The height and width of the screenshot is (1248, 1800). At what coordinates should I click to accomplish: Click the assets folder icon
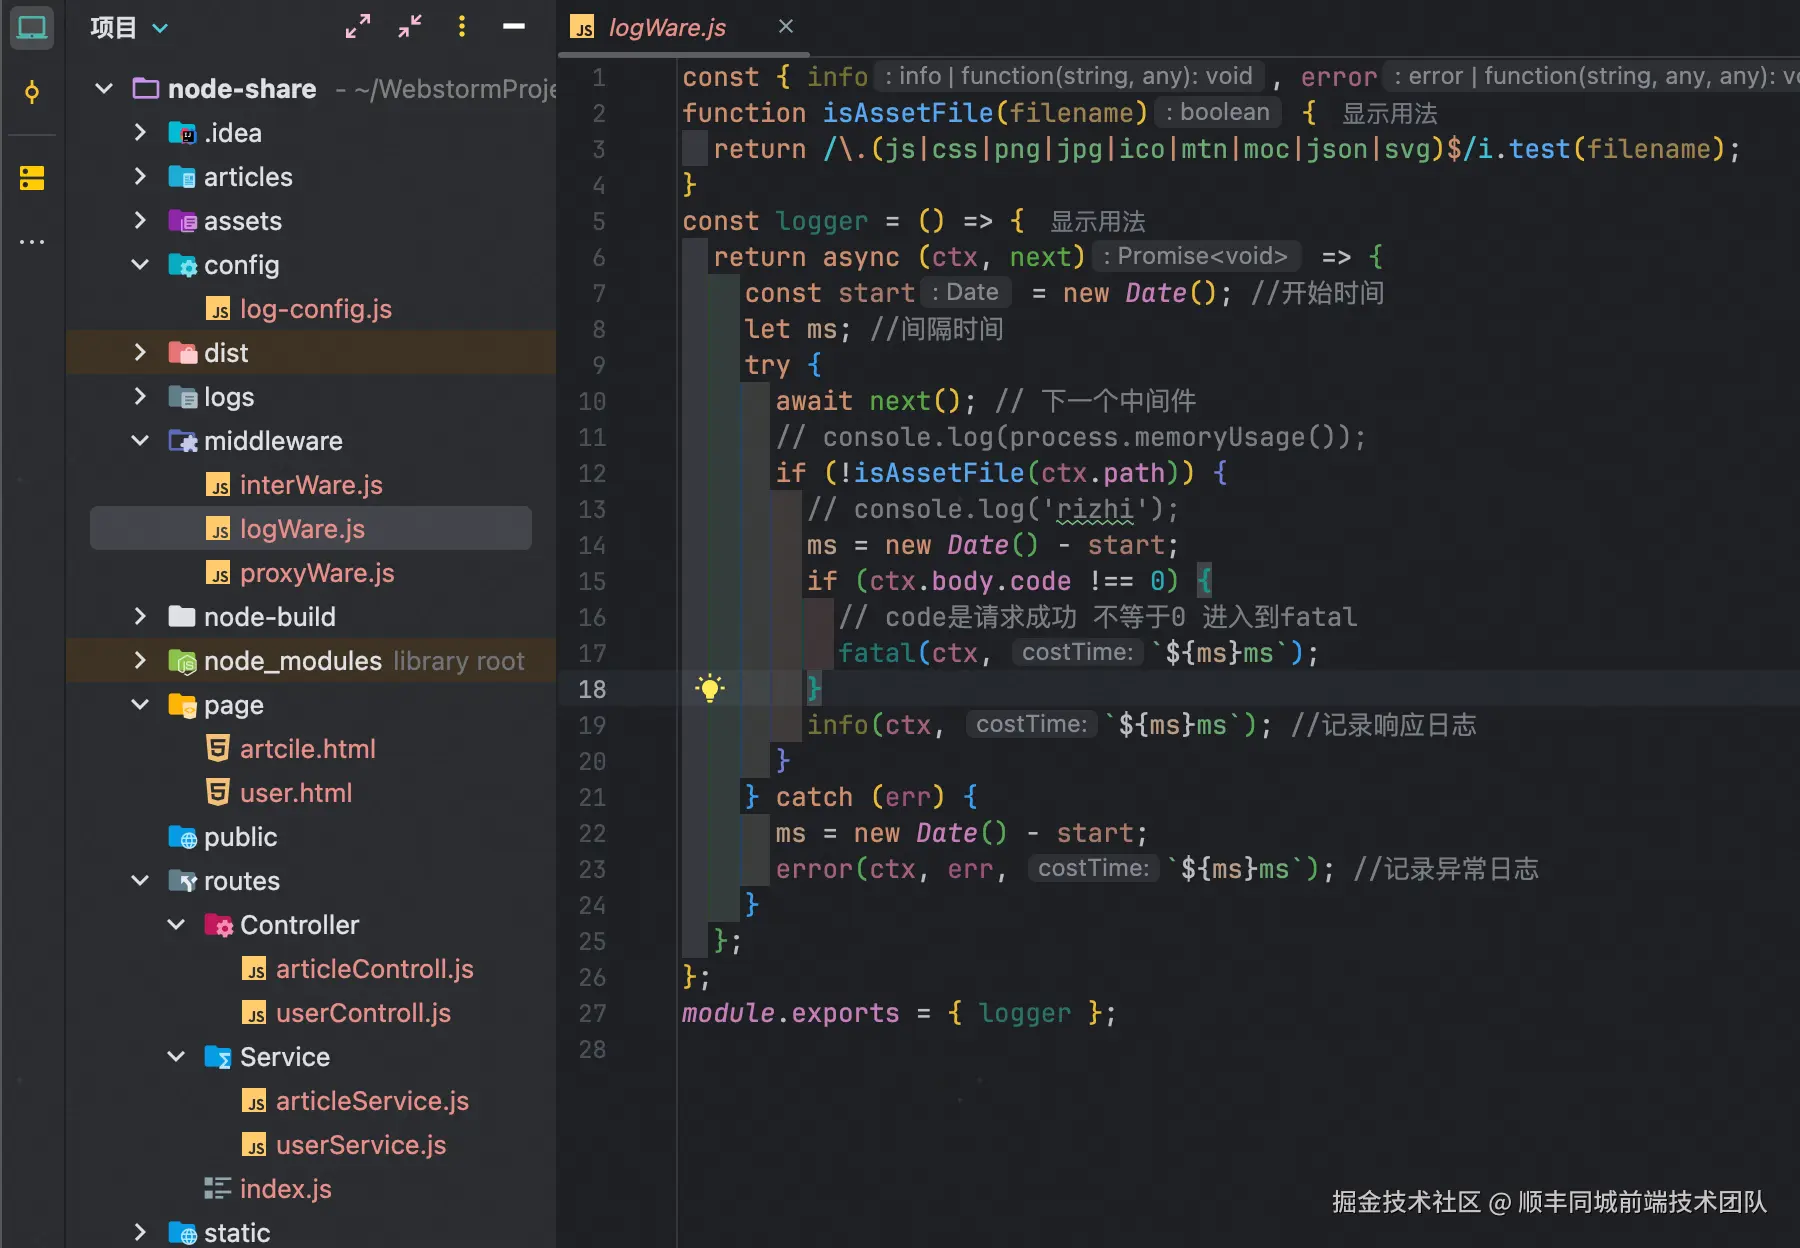click(x=182, y=221)
